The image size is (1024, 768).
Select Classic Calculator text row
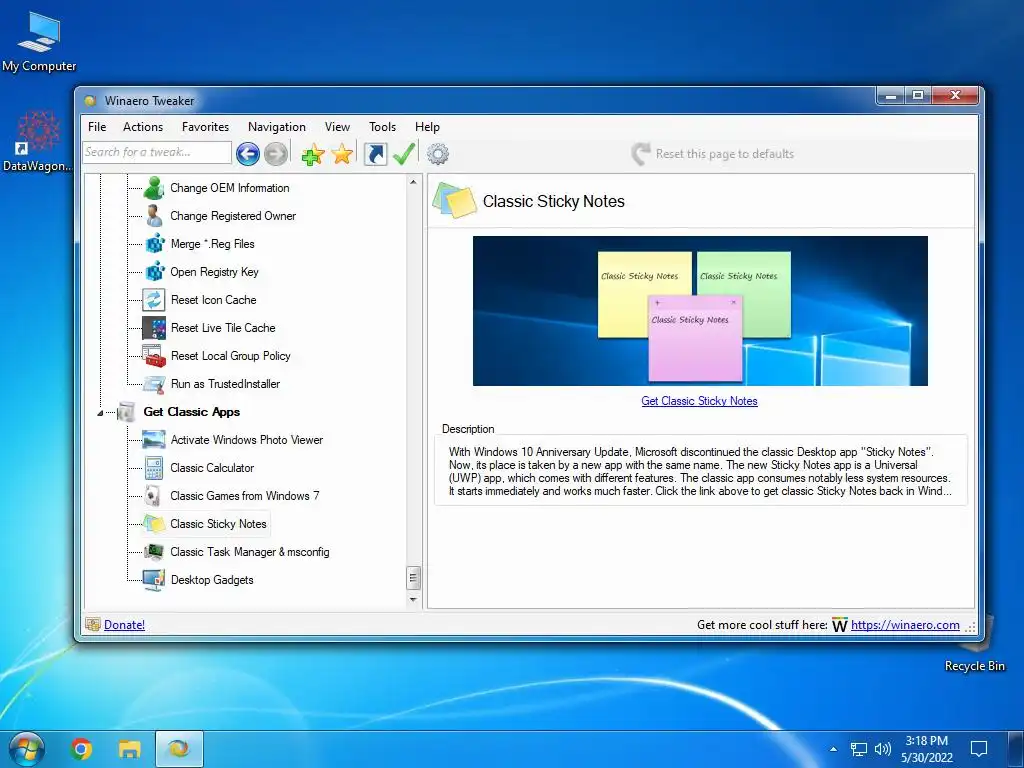212,468
